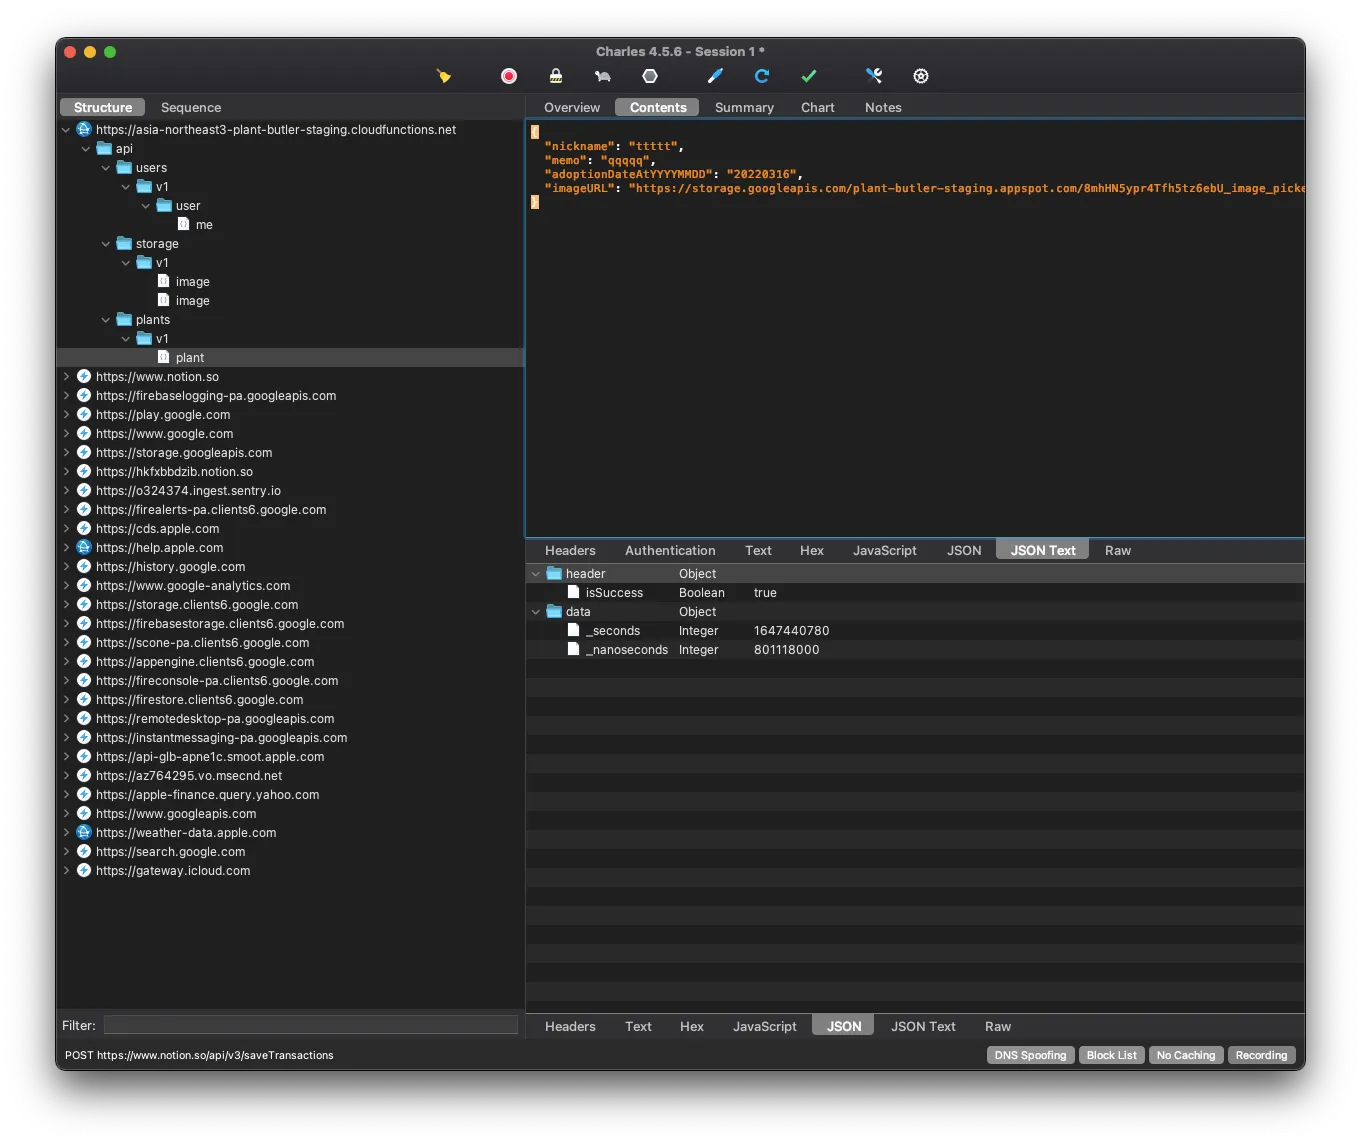Enable throttling with the turtle icon
Image resolution: width=1361 pixels, height=1144 pixels.
click(602, 76)
